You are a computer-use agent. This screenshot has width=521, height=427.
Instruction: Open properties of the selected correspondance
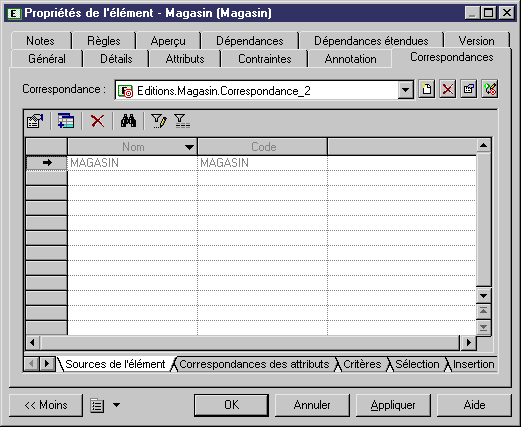(469, 89)
